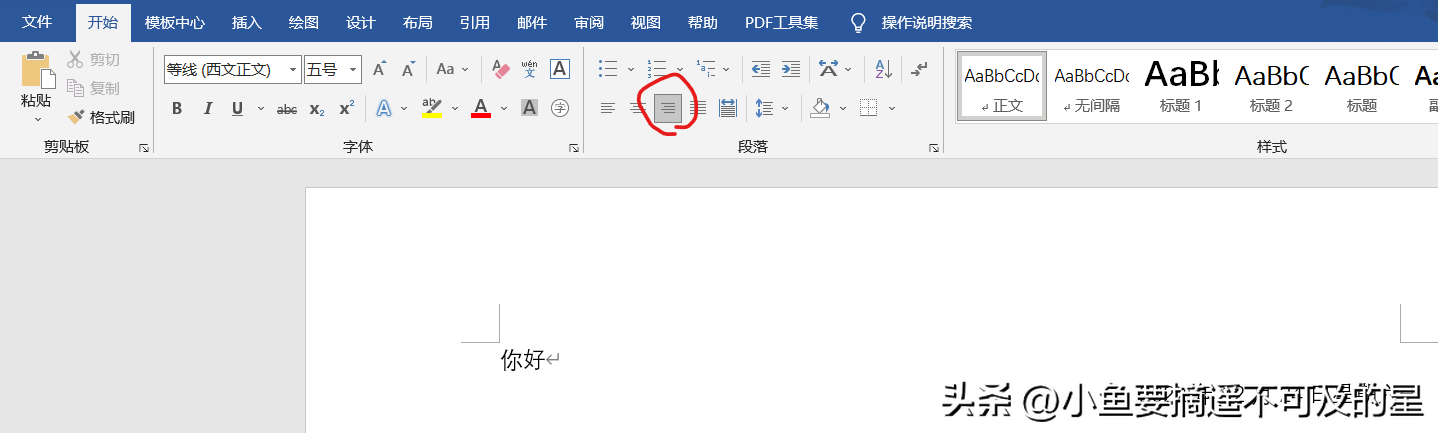The height and width of the screenshot is (433, 1438).
Task: Click the distributed alignment icon
Action: click(x=728, y=108)
